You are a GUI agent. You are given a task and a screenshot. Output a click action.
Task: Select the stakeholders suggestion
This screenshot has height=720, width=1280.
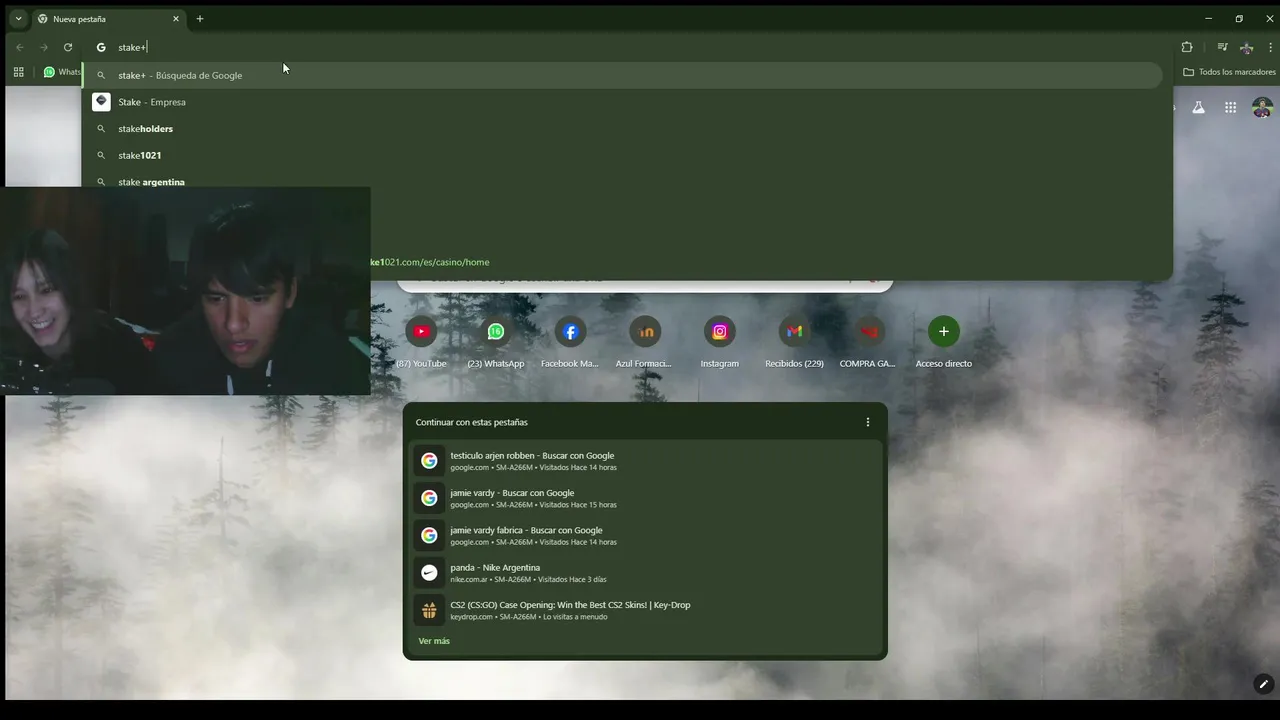tap(622, 129)
